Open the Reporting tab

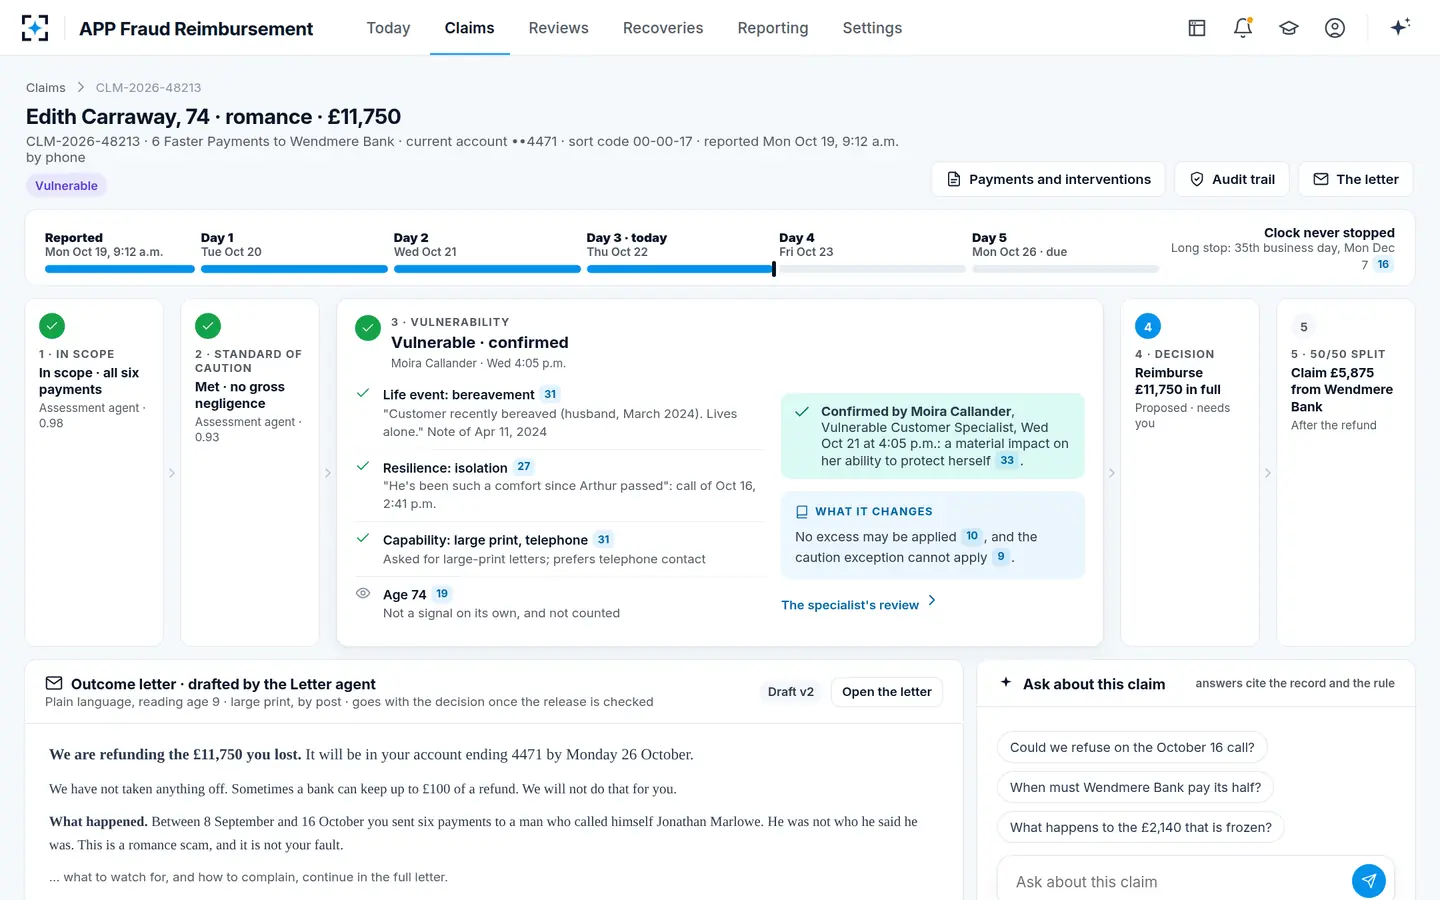[773, 28]
